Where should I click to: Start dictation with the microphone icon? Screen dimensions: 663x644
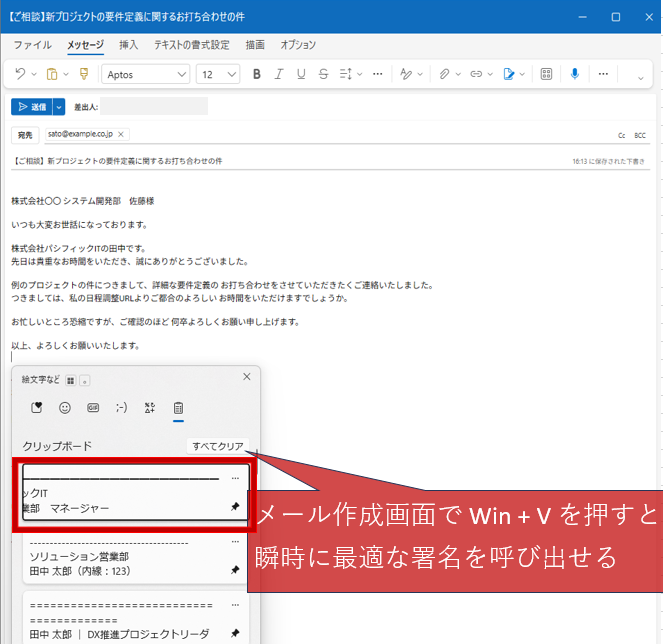tap(575, 74)
